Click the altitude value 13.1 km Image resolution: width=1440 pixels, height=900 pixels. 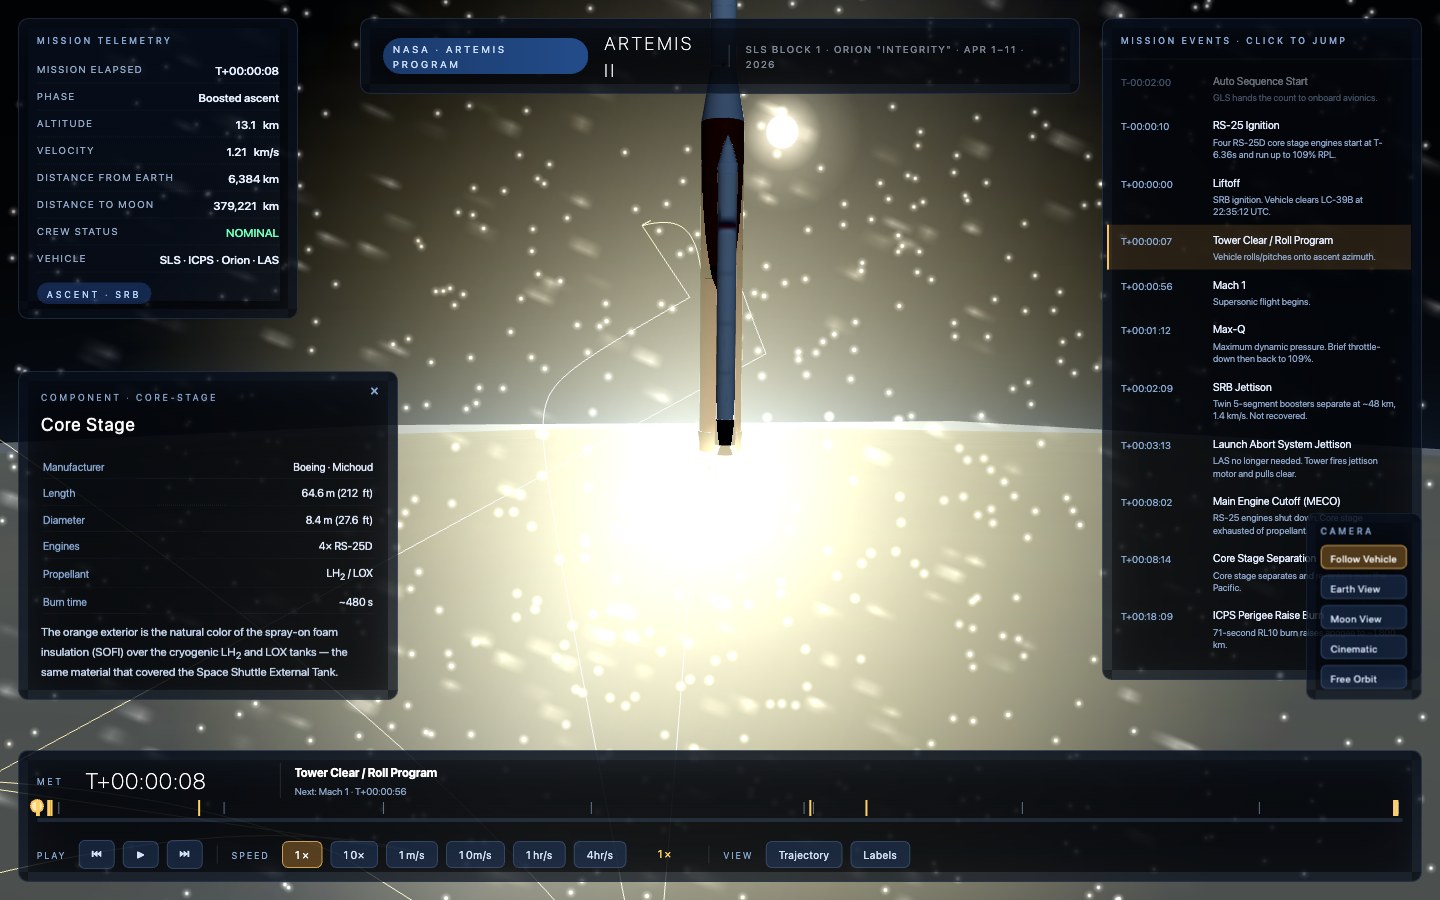pos(257,125)
